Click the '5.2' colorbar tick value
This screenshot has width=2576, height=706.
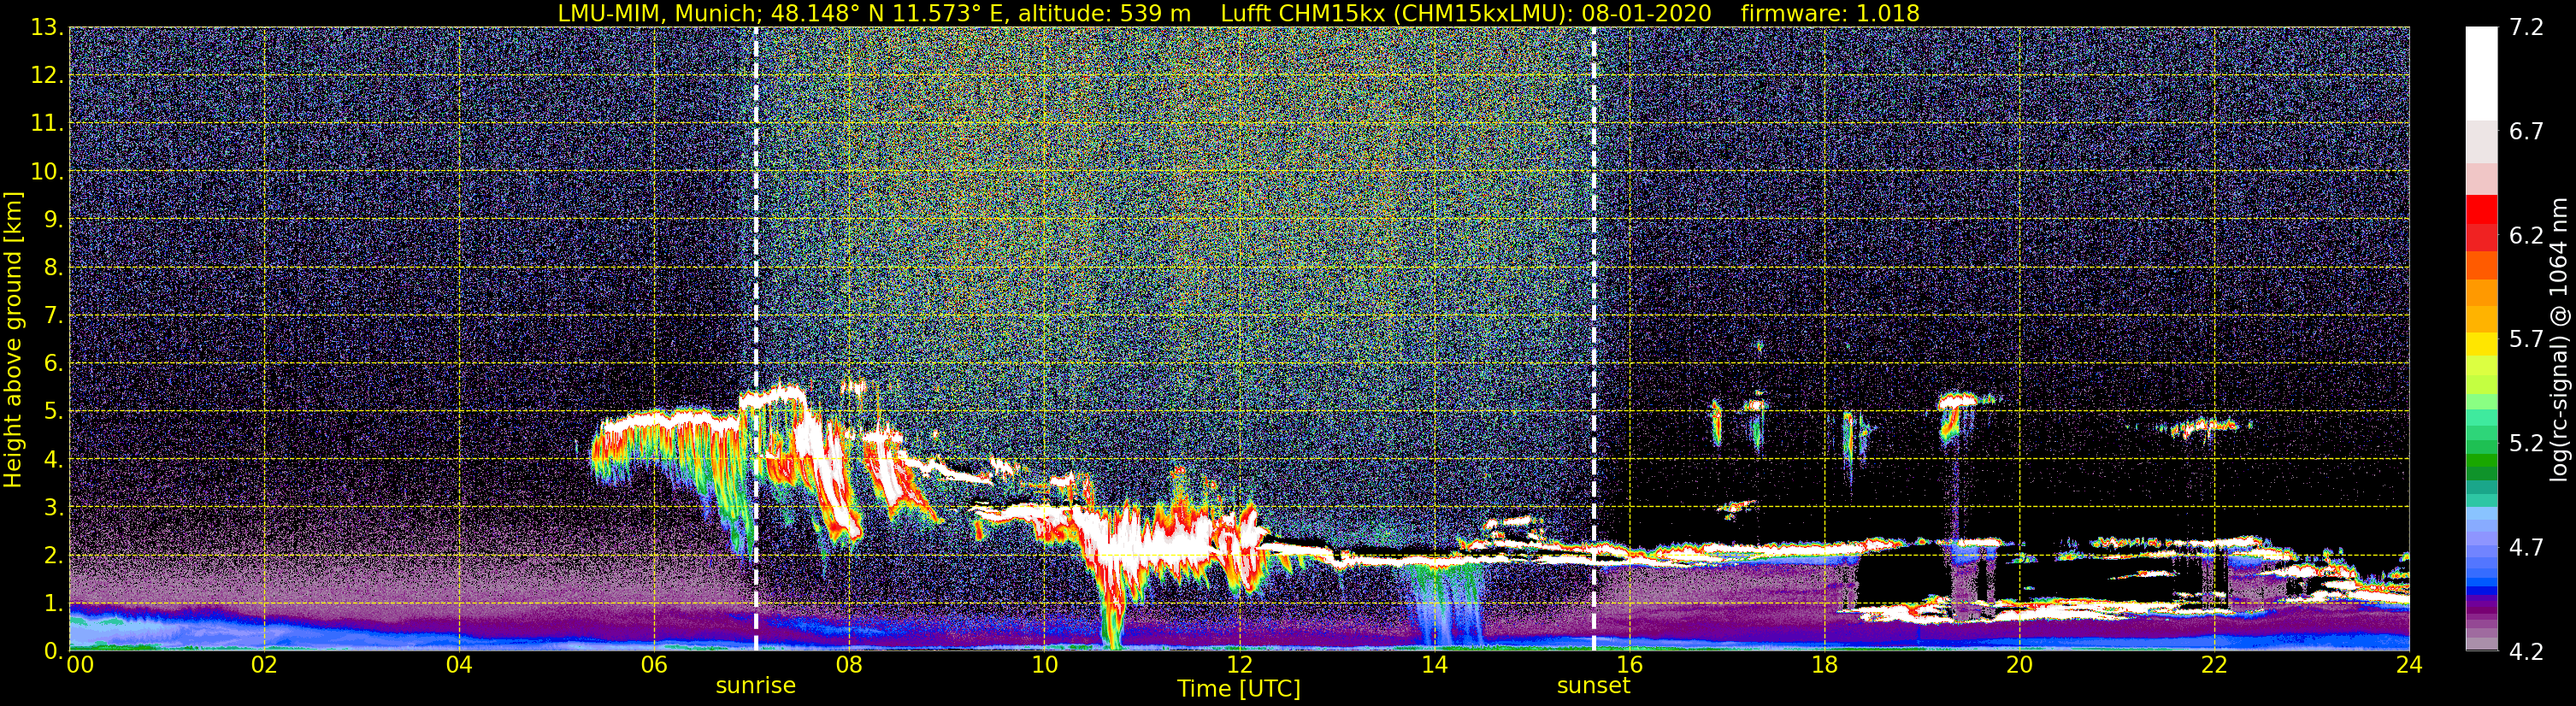(2526, 444)
